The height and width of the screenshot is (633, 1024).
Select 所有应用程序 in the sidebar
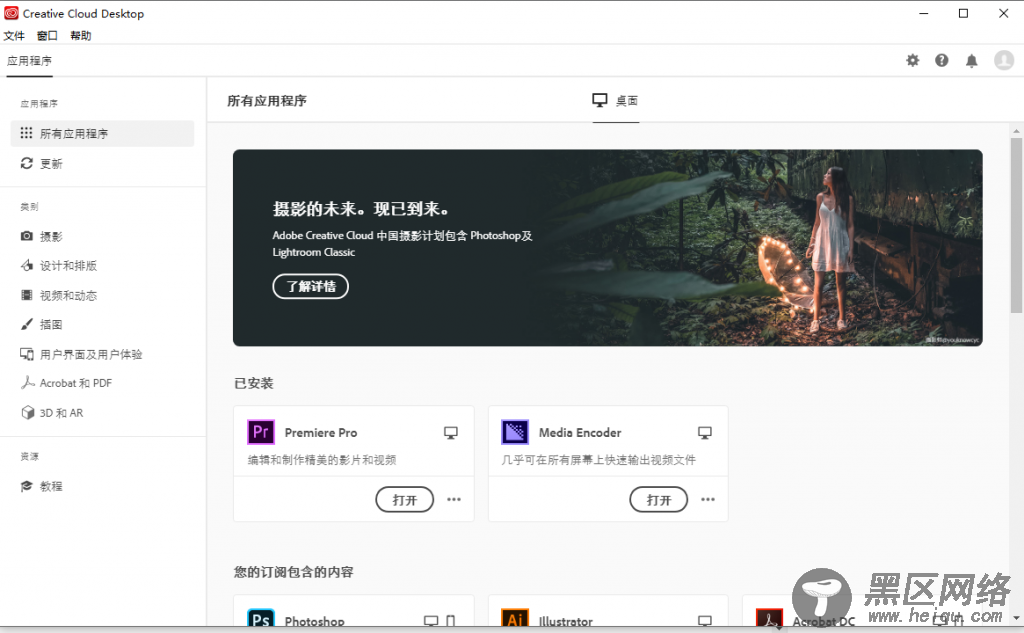click(x=103, y=133)
